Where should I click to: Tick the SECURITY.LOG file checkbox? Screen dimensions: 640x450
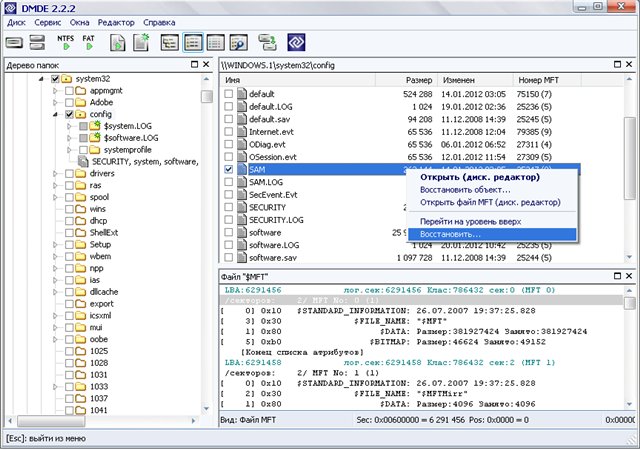229,220
